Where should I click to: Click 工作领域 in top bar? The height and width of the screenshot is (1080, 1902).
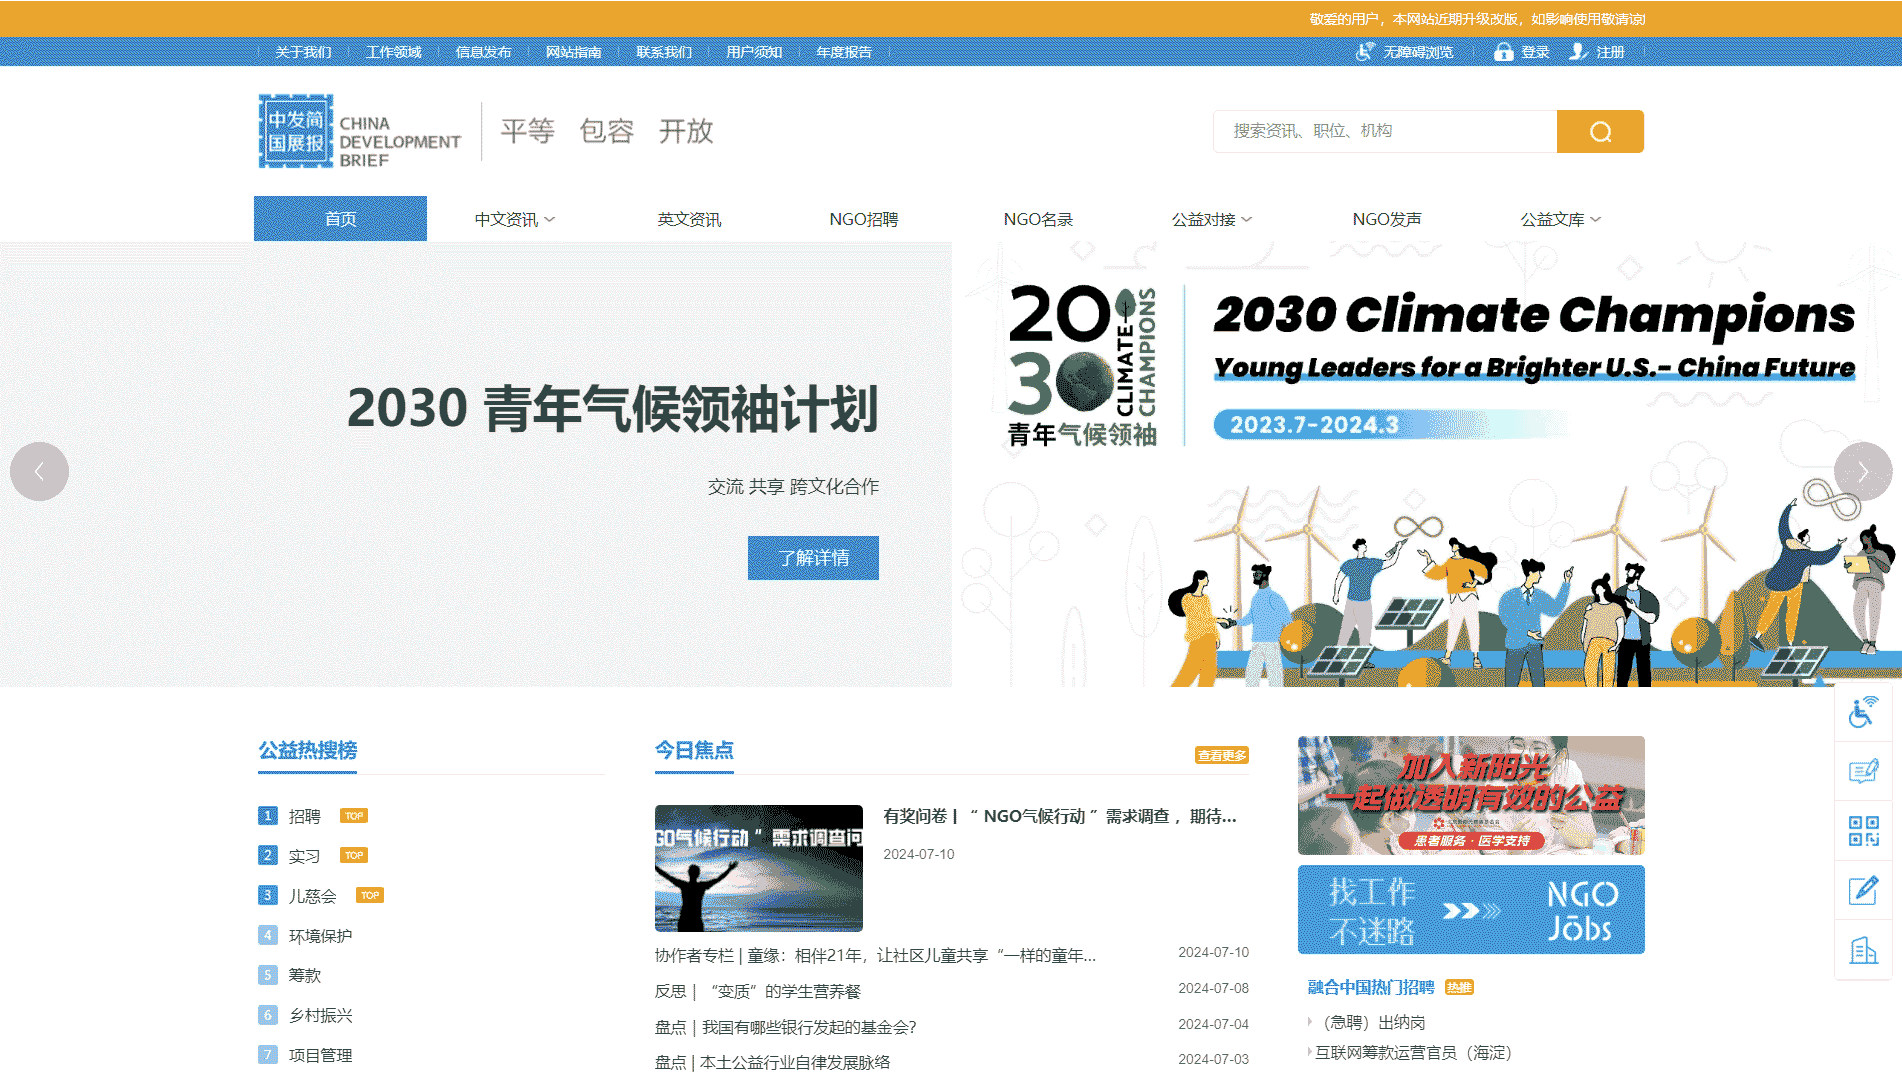(393, 52)
